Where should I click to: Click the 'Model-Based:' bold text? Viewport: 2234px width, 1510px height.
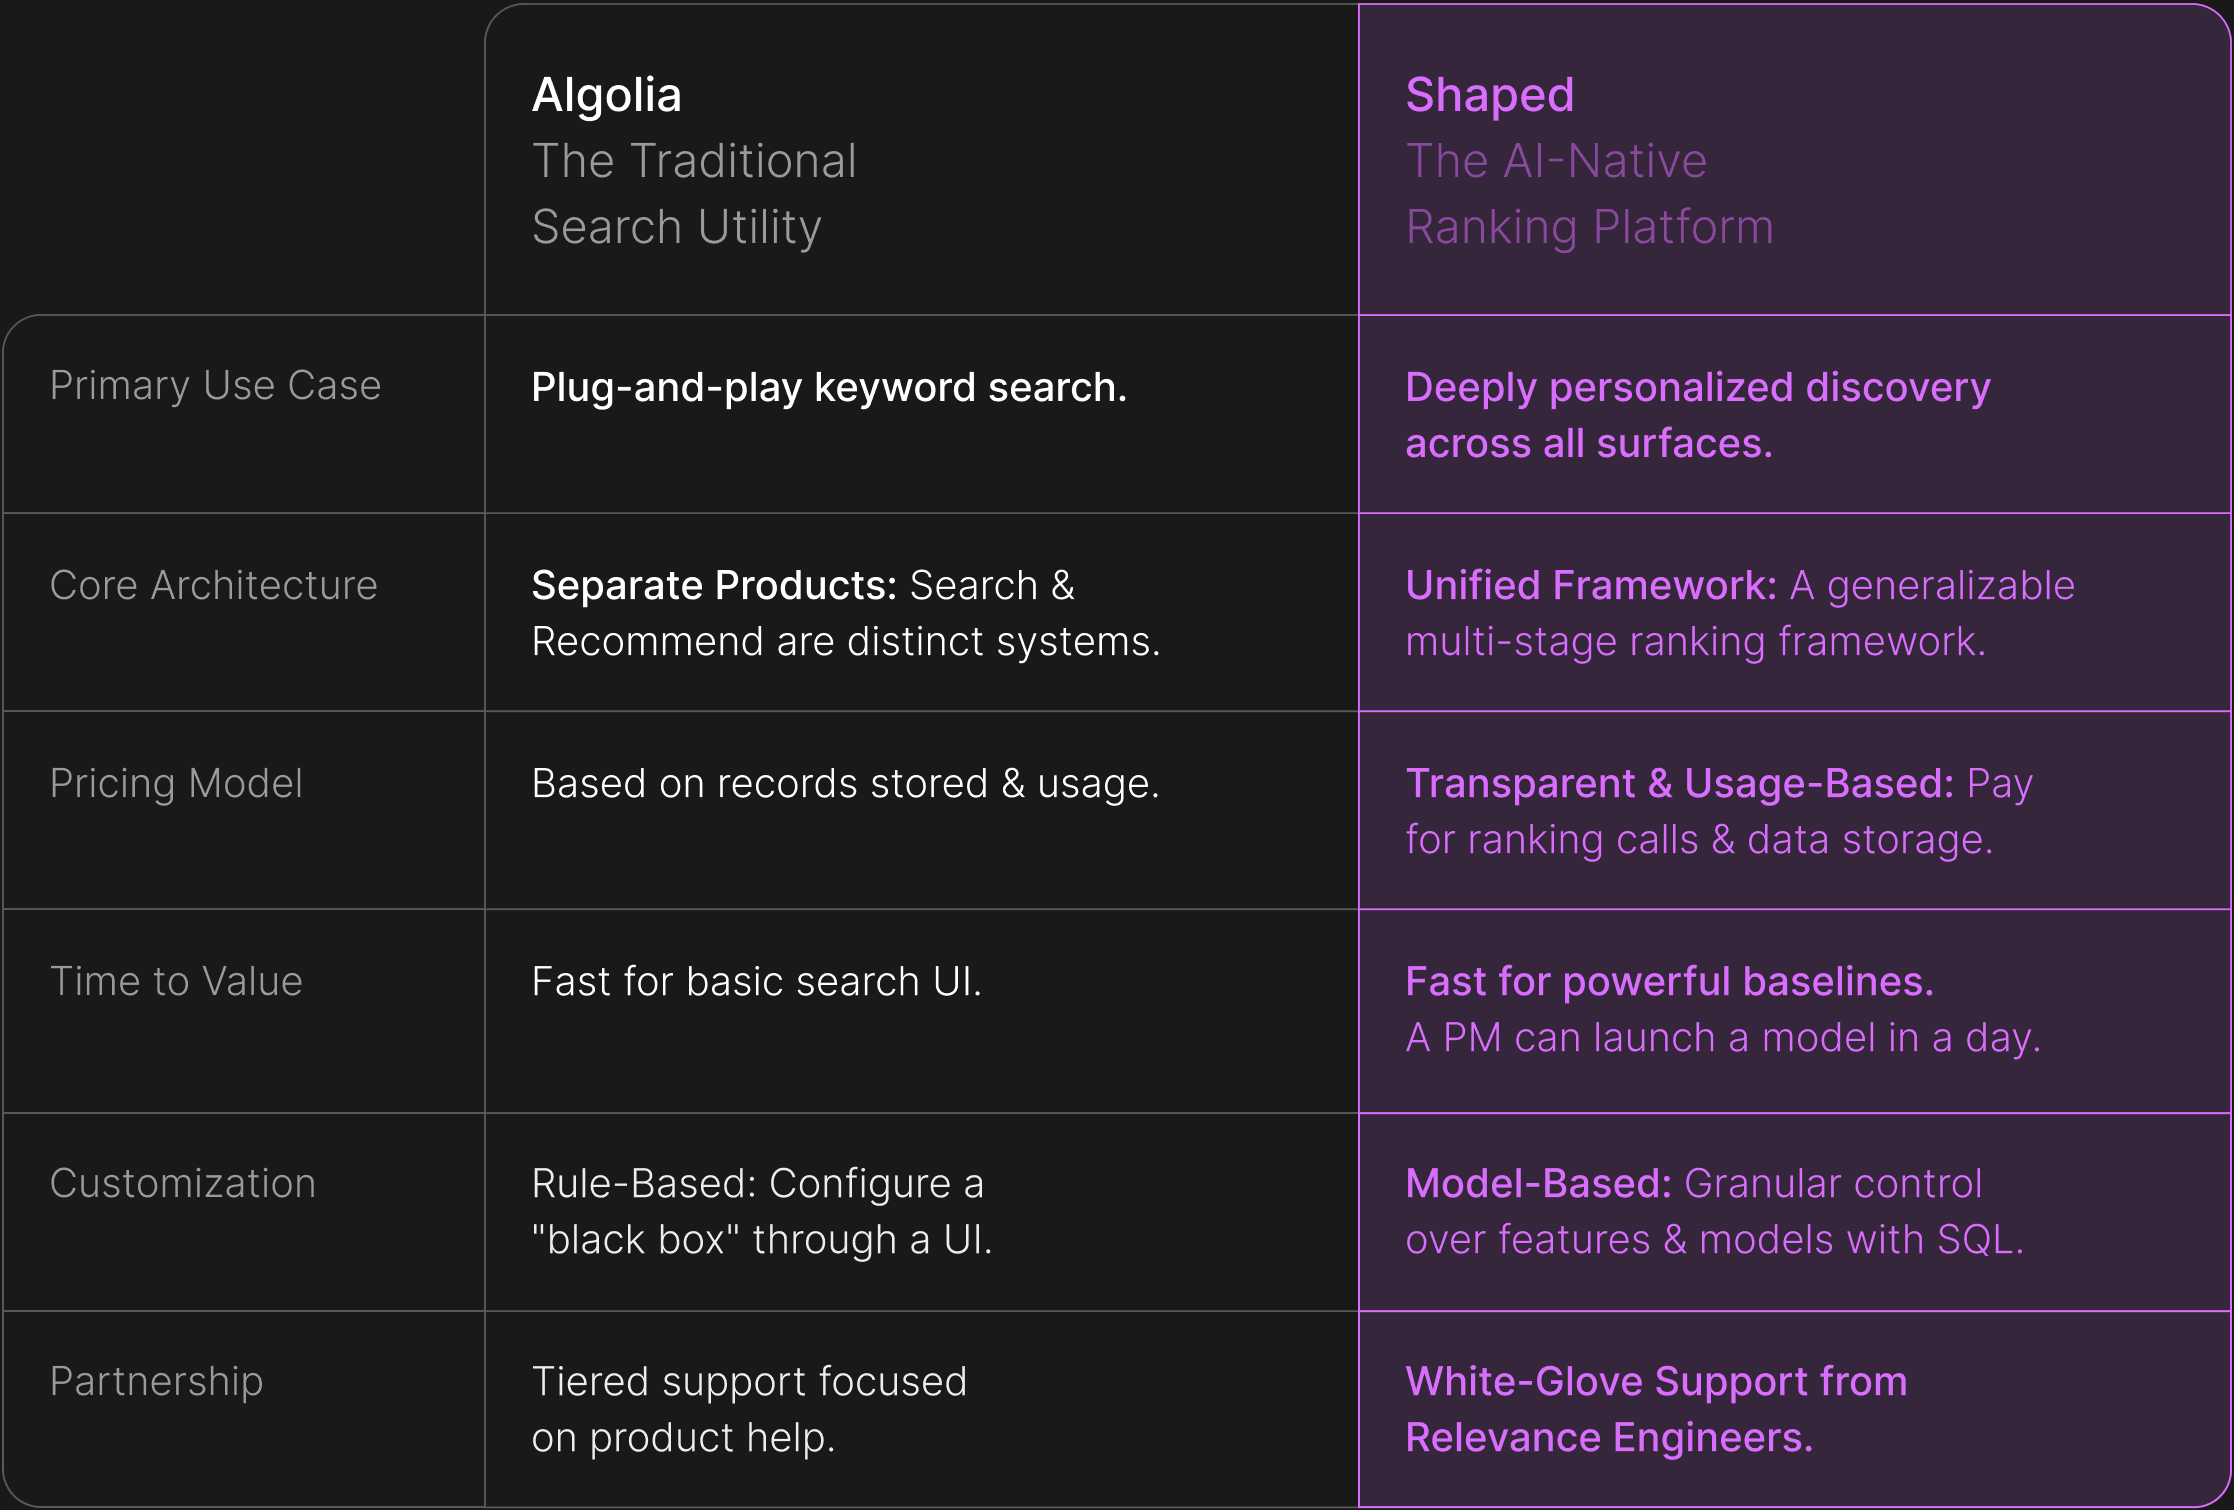(x=1538, y=1183)
